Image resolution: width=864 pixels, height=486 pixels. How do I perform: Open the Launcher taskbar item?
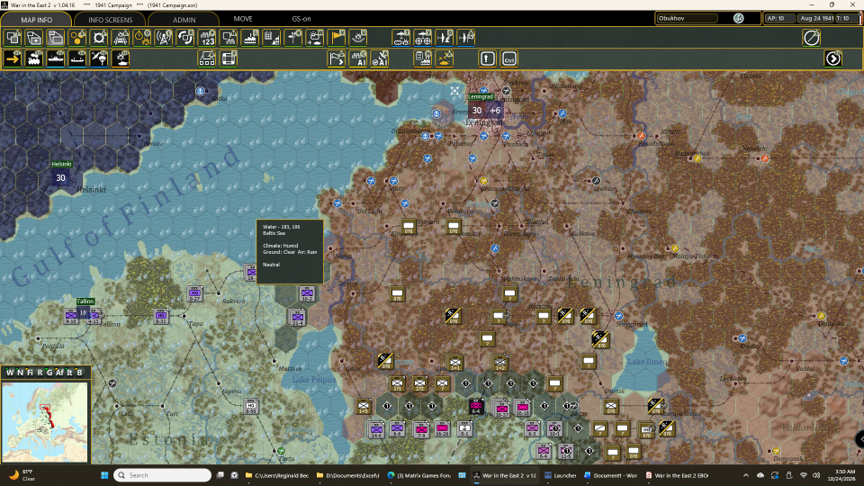[x=560, y=475]
